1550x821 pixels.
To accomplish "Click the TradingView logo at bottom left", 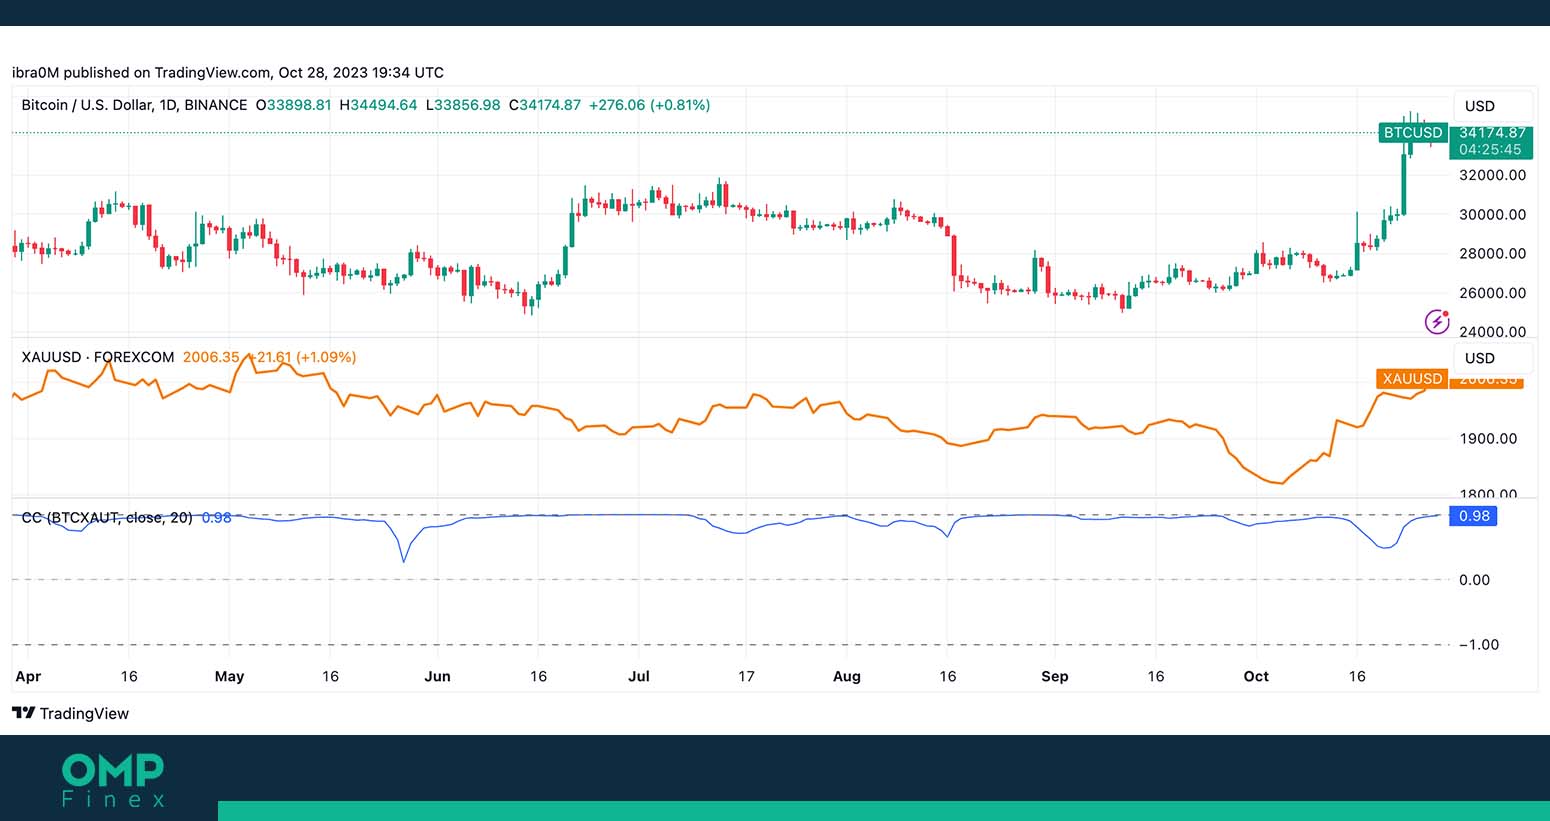I will tap(70, 713).
